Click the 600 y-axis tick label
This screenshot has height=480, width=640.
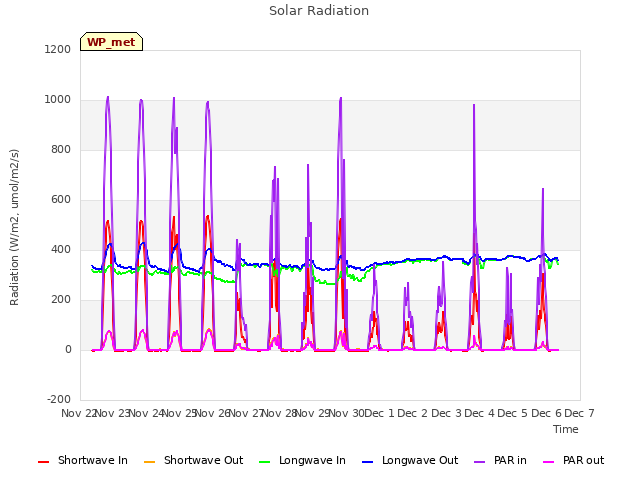[61, 200]
